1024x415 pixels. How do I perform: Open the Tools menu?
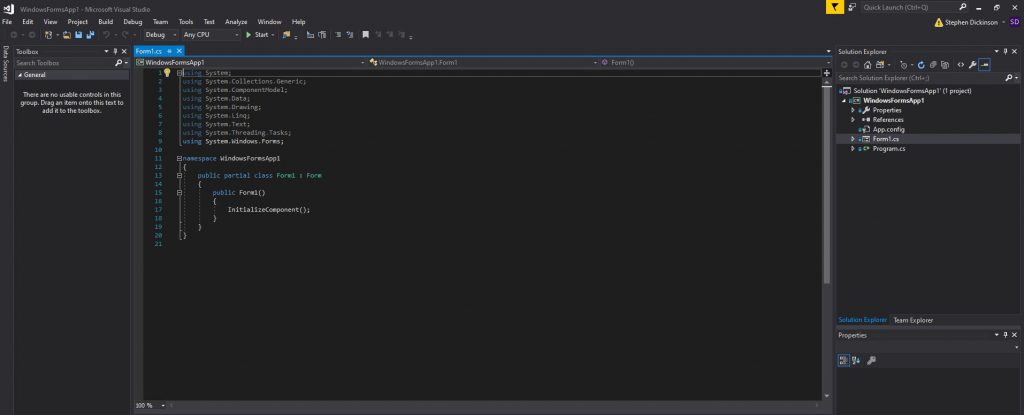point(185,22)
